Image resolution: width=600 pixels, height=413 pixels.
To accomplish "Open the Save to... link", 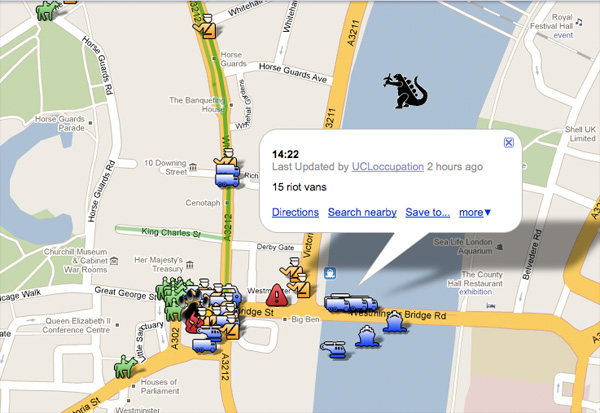I will tap(427, 212).
